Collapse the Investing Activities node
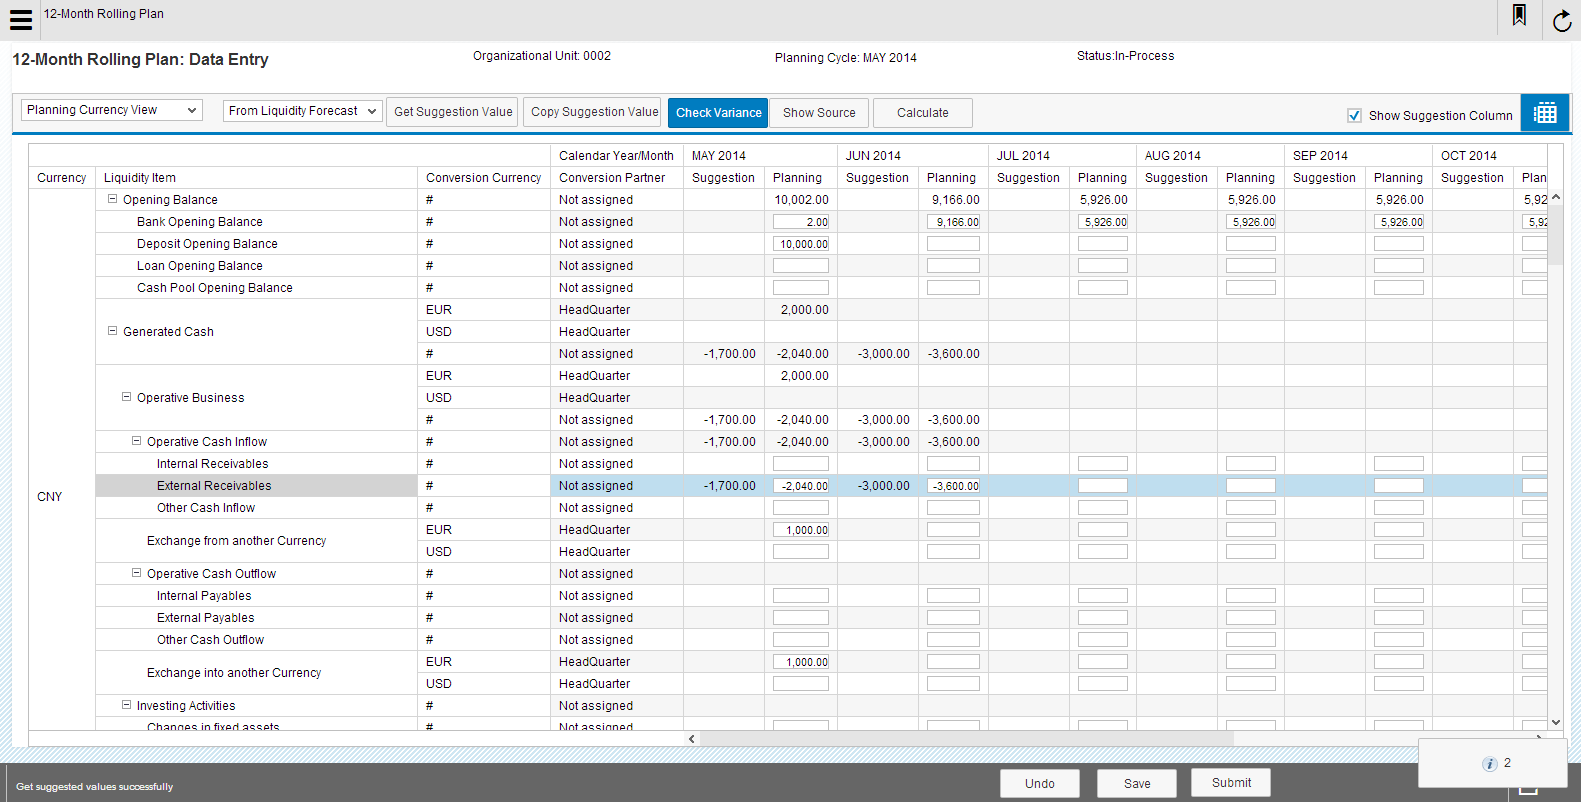Screen dimensions: 1581x802 (x=127, y=705)
